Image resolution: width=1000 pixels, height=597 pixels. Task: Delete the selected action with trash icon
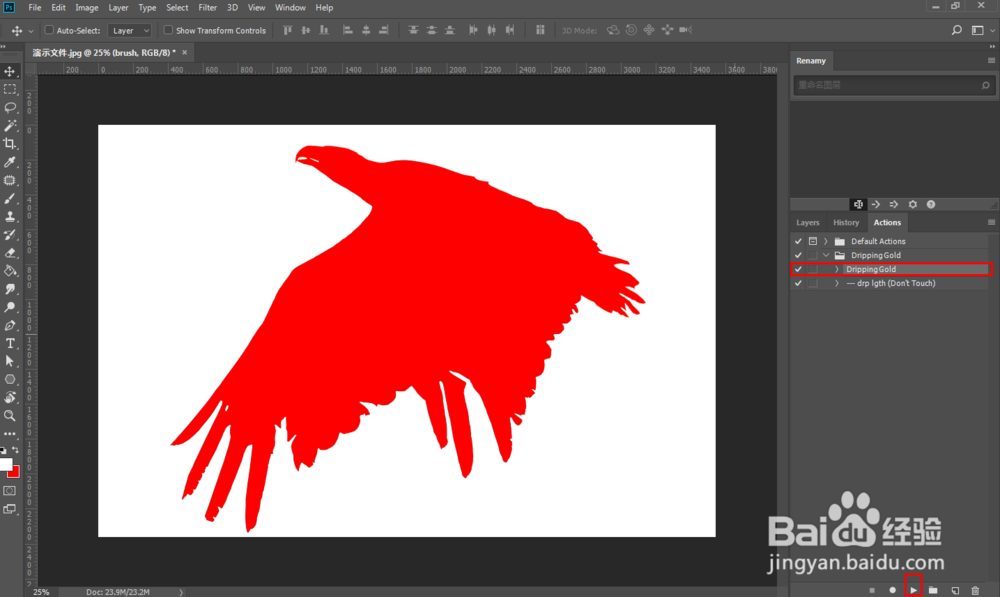point(975,591)
